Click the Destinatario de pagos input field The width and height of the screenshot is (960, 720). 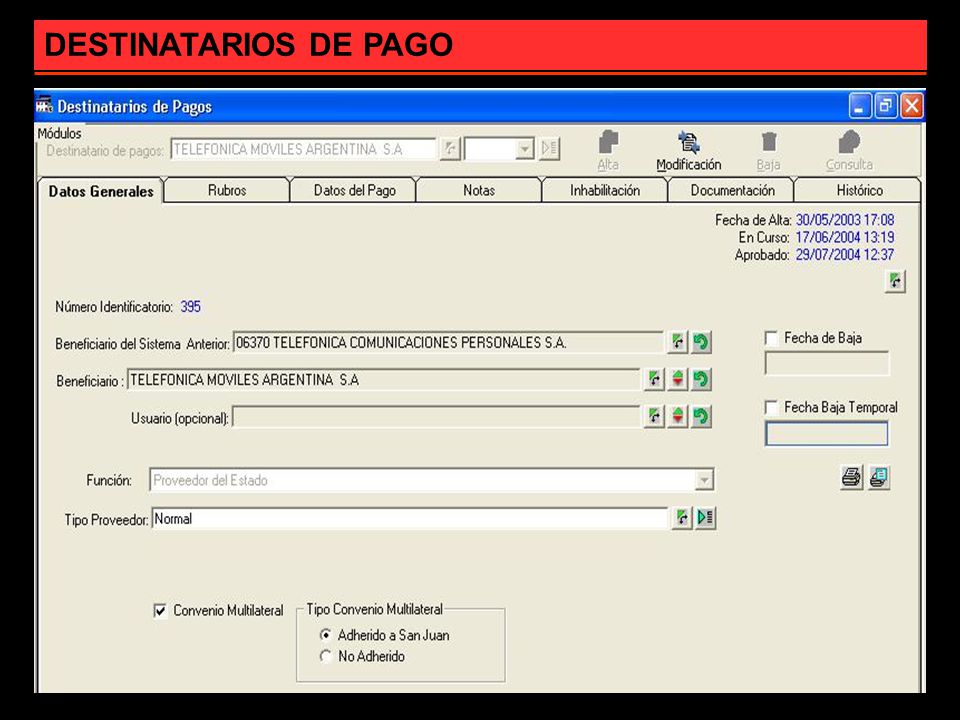click(x=303, y=149)
